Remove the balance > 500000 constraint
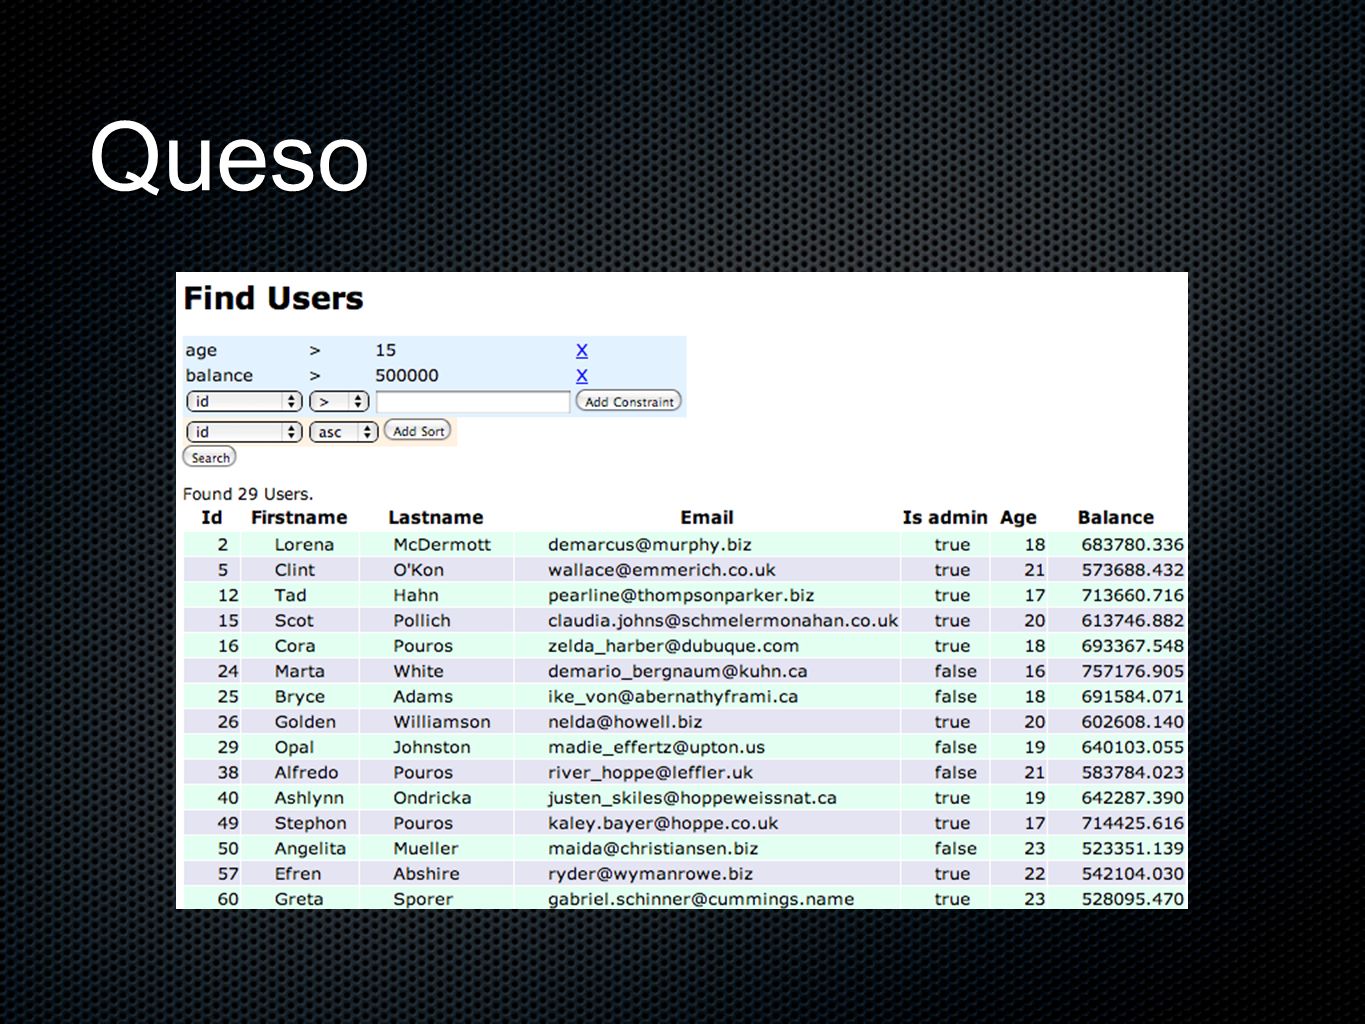This screenshot has width=1365, height=1024. pos(582,376)
